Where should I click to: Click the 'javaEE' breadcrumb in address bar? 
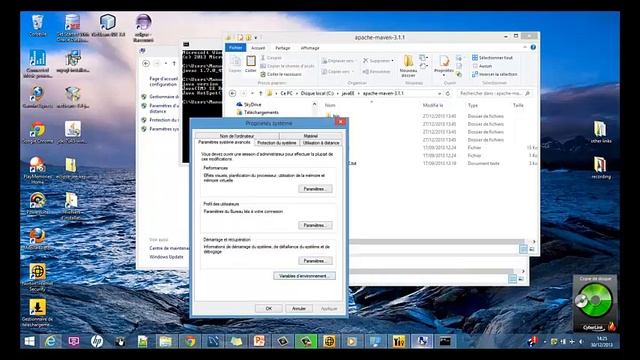click(x=348, y=93)
